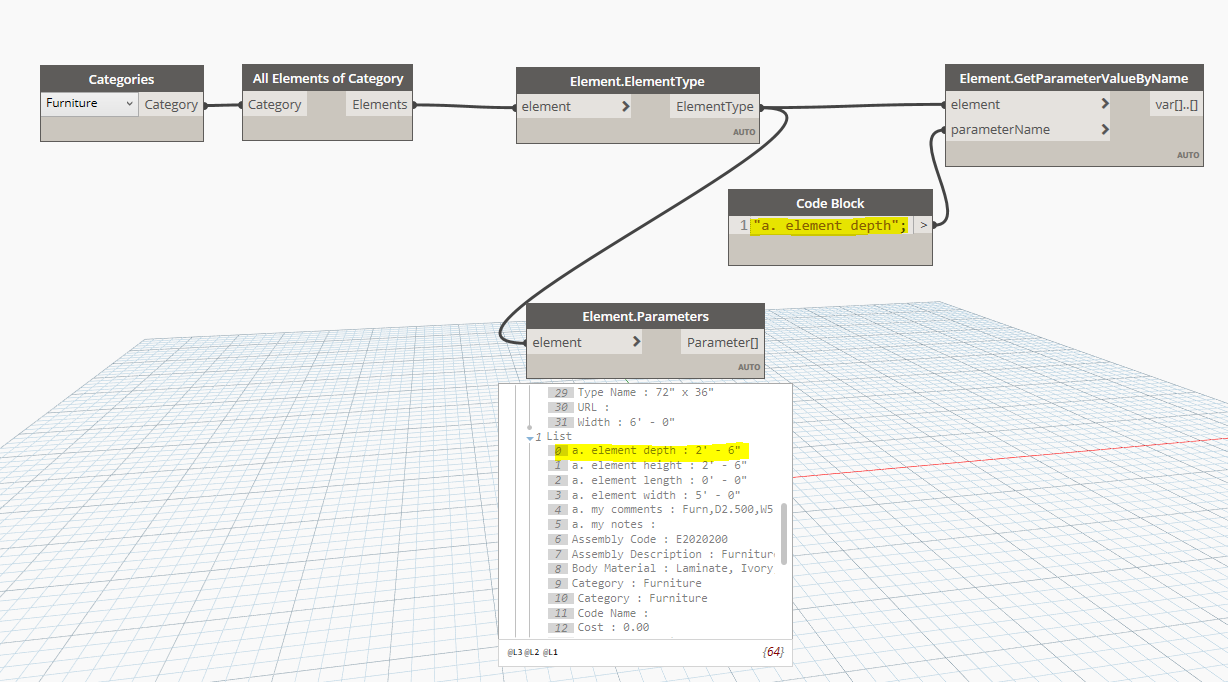The width and height of the screenshot is (1228, 682).
Task: Collapse the nested '1 List' in the preview bubble
Action: [x=530, y=436]
